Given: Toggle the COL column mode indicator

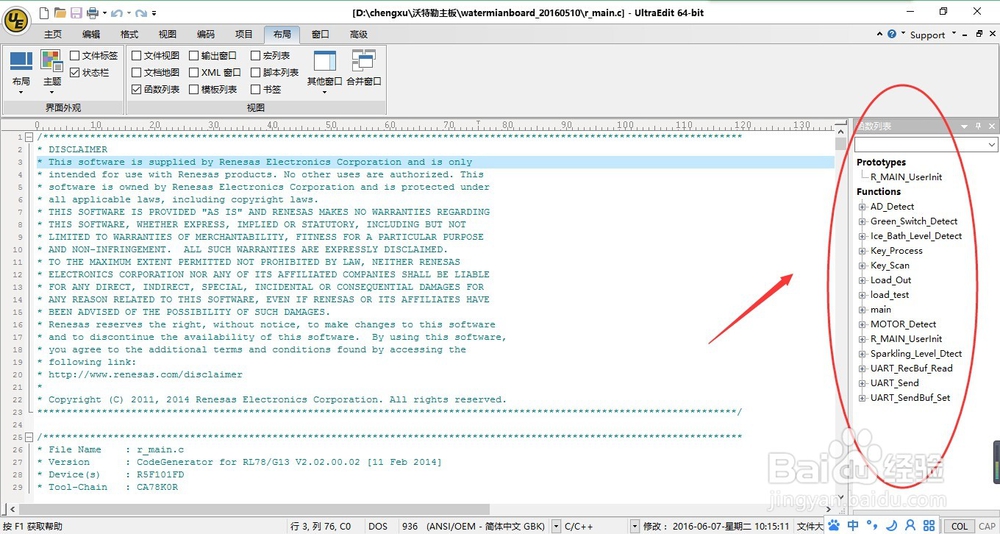Looking at the screenshot, I should [x=959, y=526].
